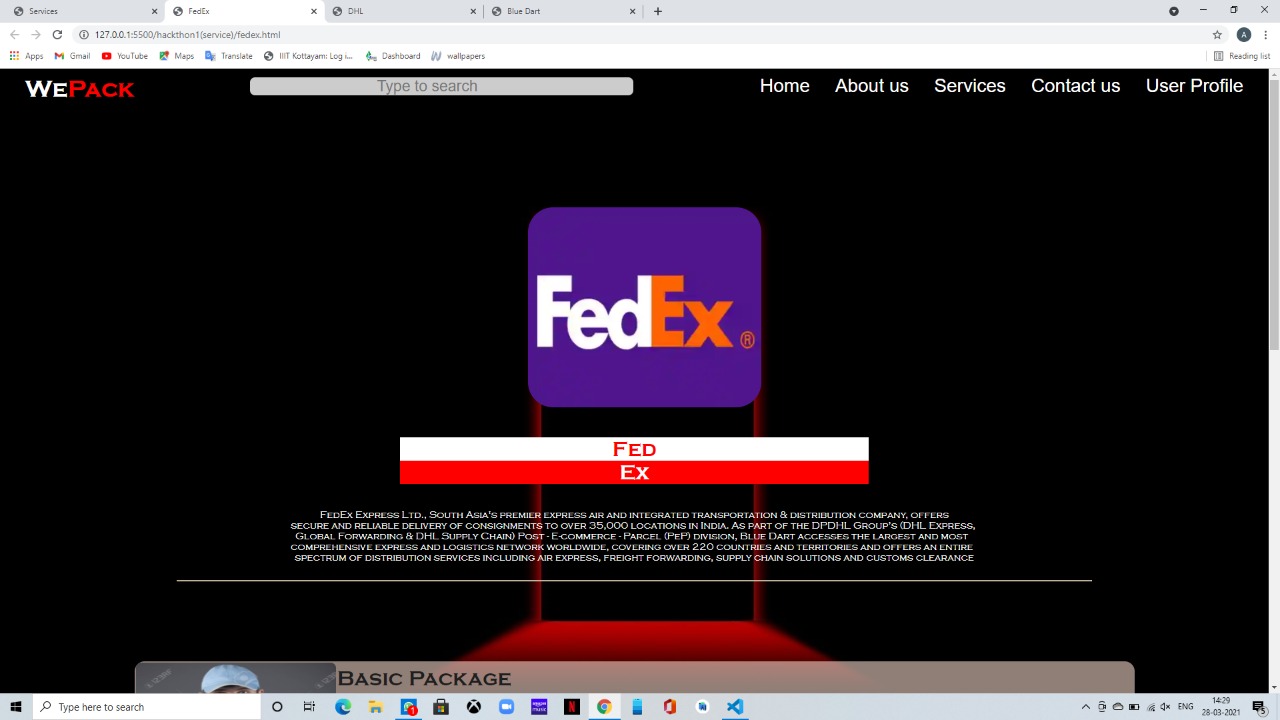The image size is (1280, 720).
Task: Open the About us page
Action: pos(871,86)
